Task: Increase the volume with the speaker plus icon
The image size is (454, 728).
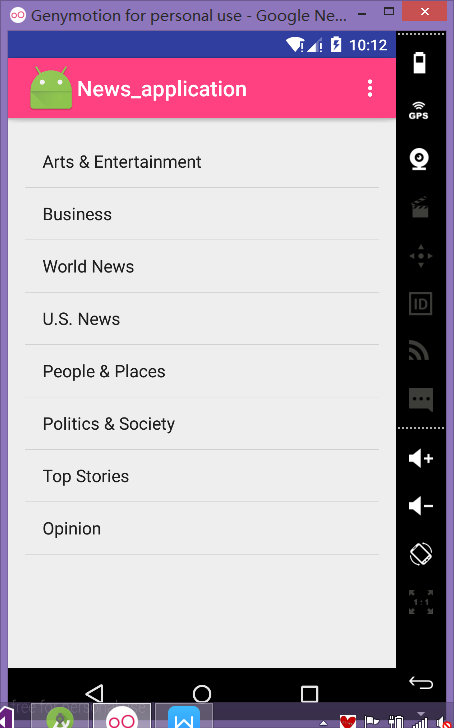Action: 421,458
